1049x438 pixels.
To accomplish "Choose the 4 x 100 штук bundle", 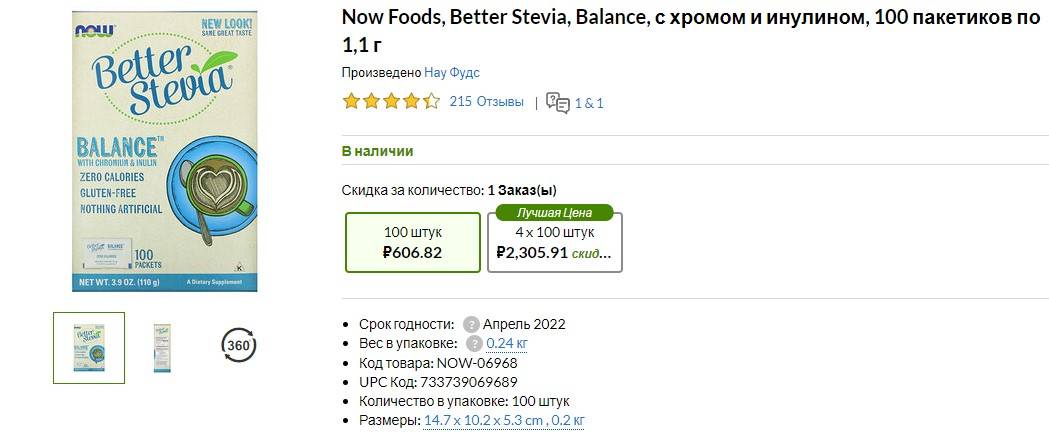I will (554, 243).
